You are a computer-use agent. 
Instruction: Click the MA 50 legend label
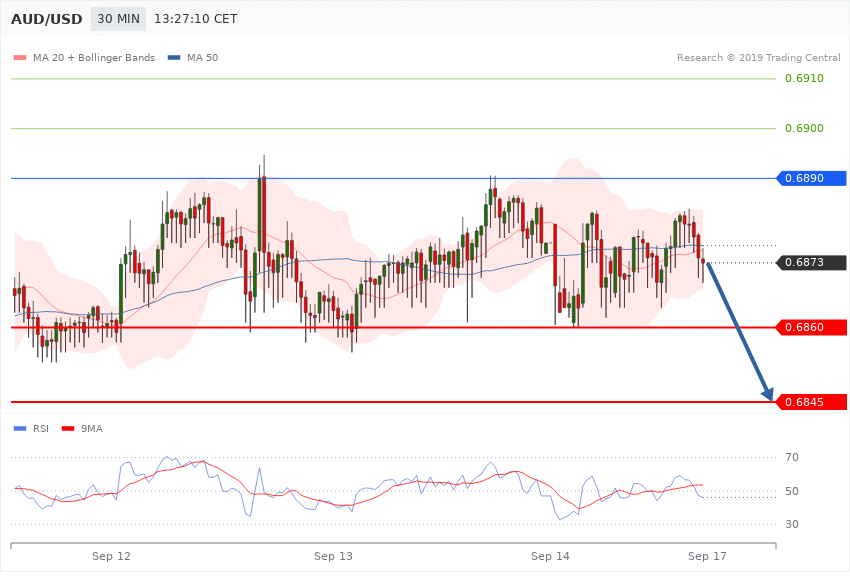(202, 57)
